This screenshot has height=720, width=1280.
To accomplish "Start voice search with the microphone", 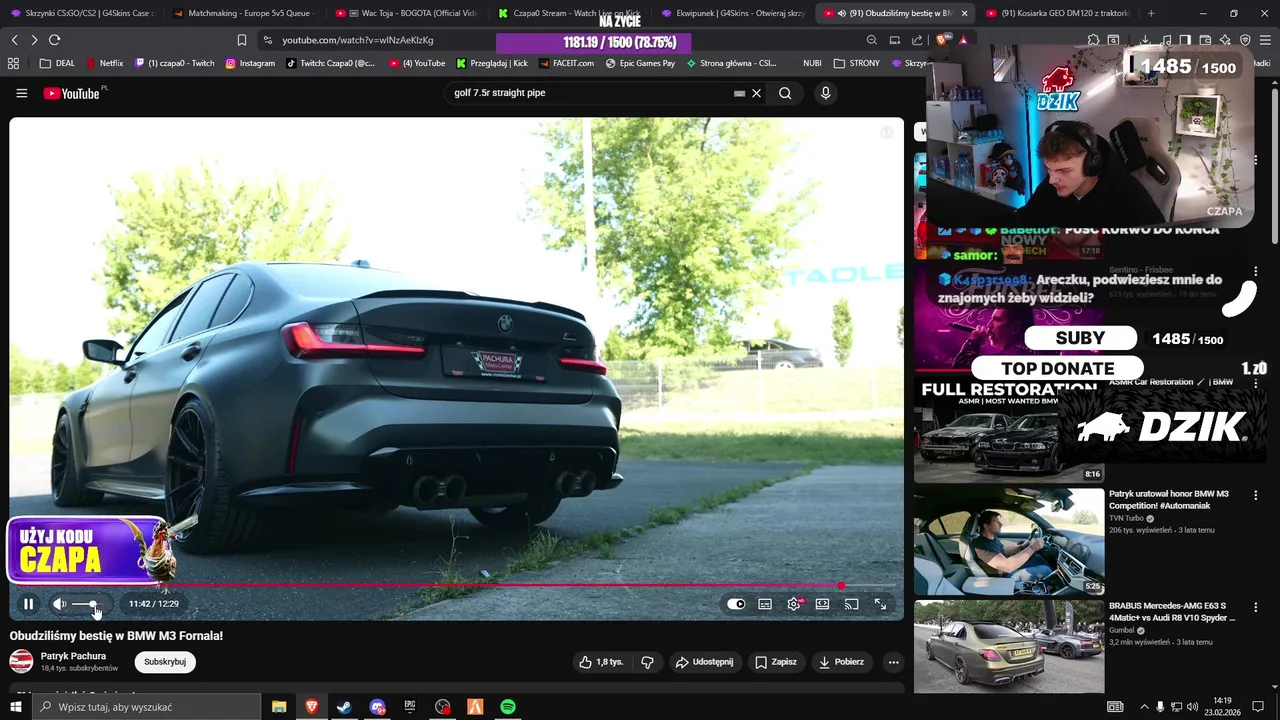I will tap(825, 93).
